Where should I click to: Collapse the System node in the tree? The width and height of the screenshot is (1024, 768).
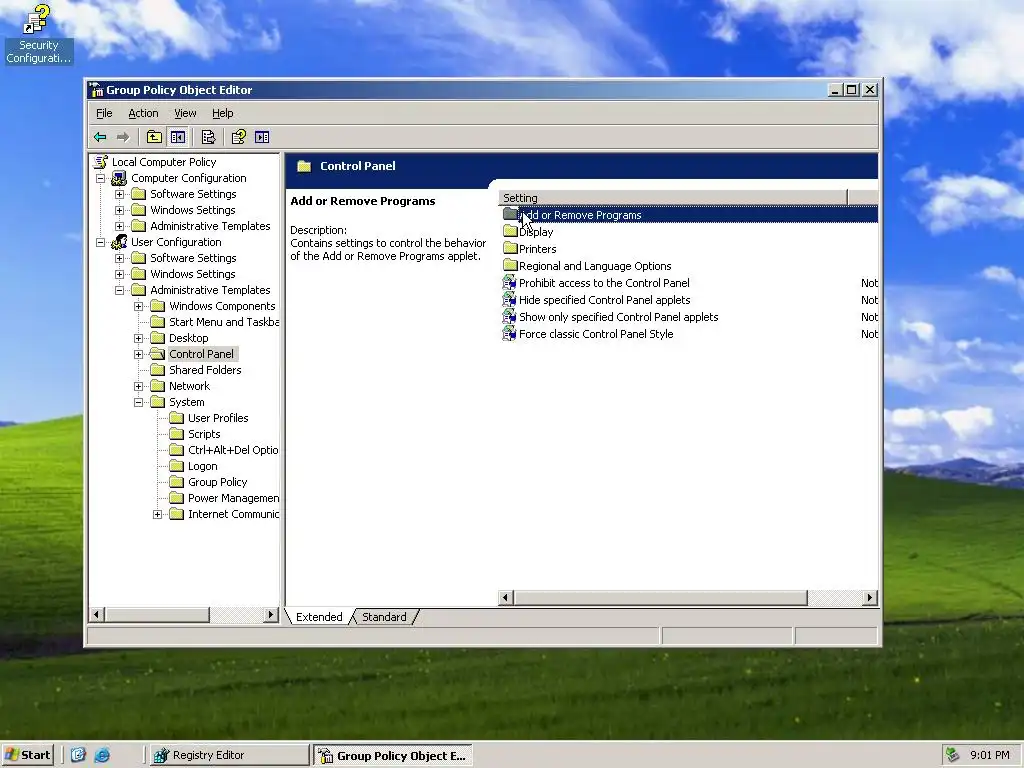point(138,402)
